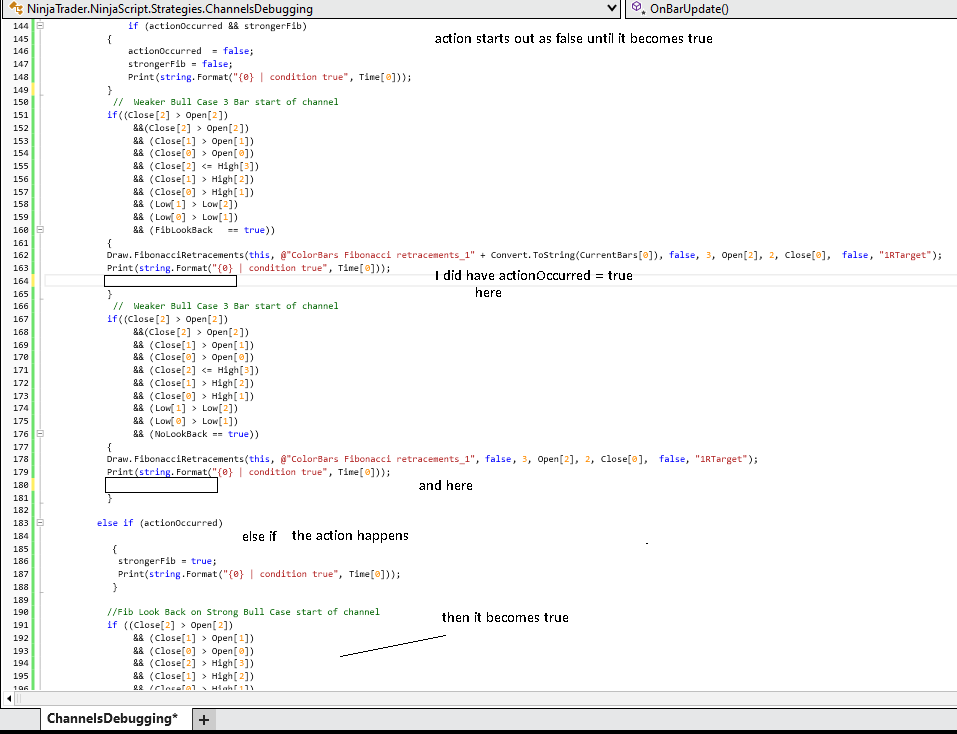Place cursor on 'actionOccurred = false;' line 146
The image size is (957, 734).
click(x=190, y=51)
